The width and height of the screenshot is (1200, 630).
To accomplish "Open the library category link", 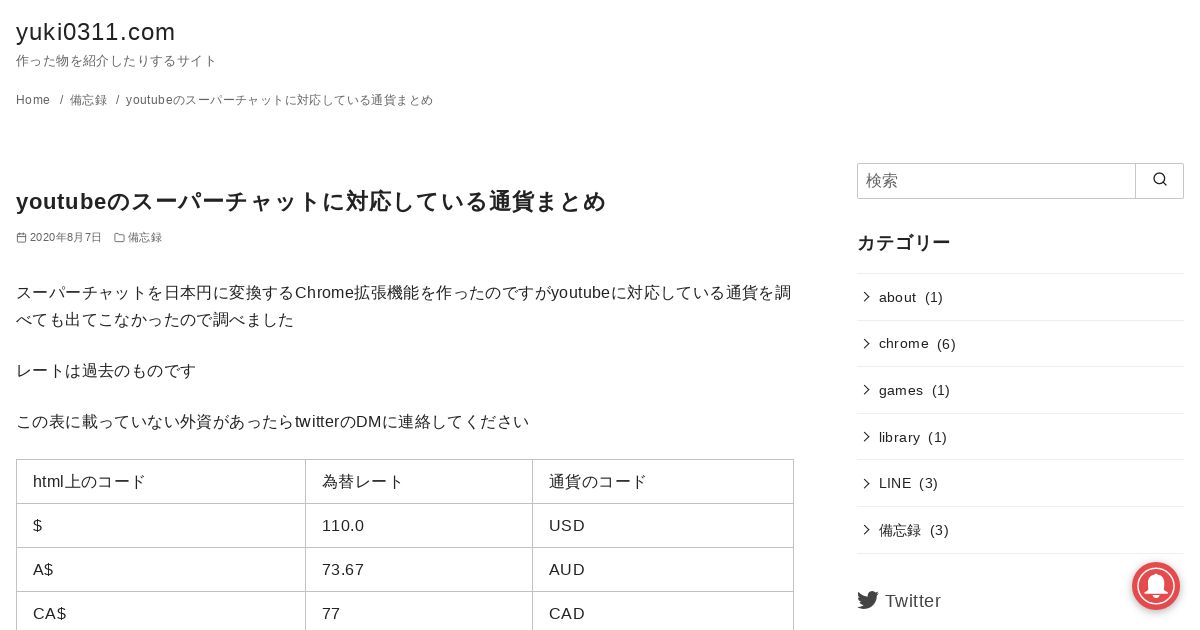I will pyautogui.click(x=899, y=437).
